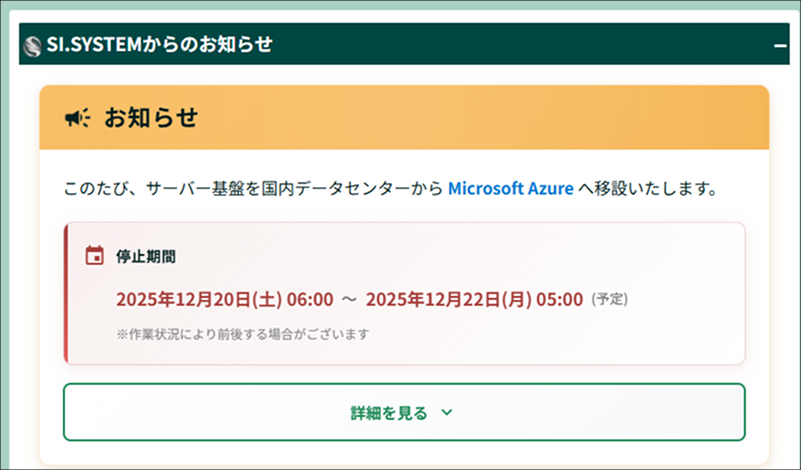Click the SI.SYSTEM logo icon in header

point(34,45)
